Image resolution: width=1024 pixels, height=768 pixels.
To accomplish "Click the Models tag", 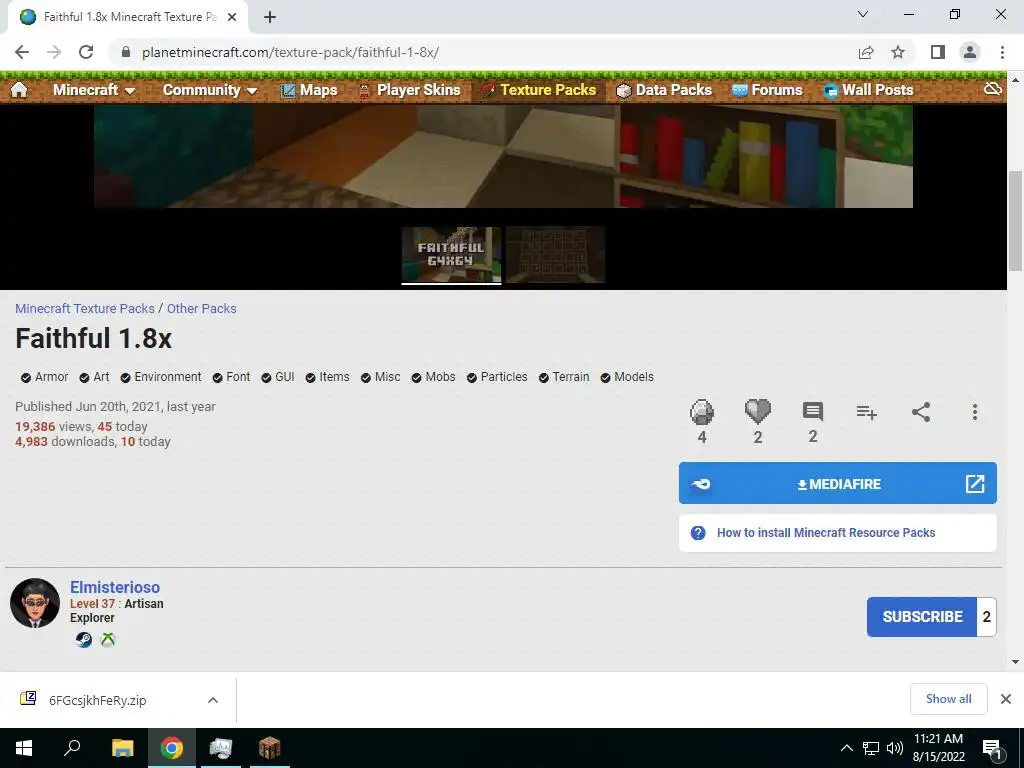I will point(627,377).
